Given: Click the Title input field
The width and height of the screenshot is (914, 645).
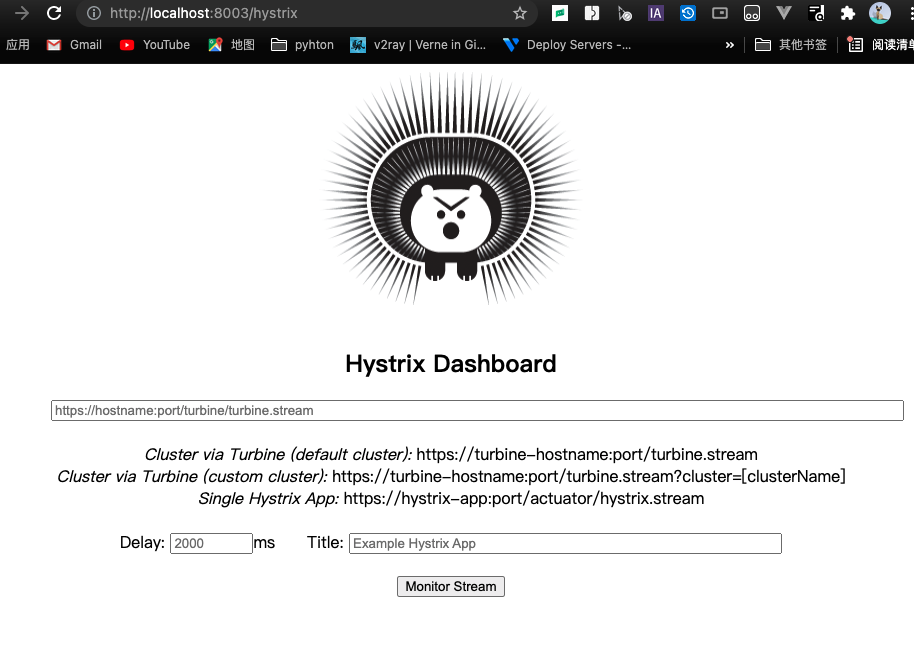Looking at the screenshot, I should (x=565, y=543).
